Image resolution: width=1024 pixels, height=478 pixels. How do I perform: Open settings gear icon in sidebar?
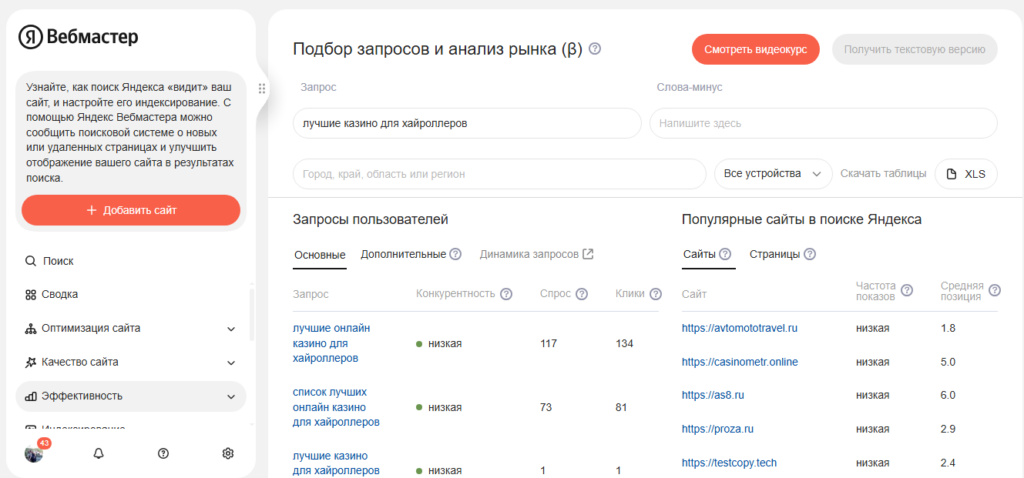click(228, 453)
